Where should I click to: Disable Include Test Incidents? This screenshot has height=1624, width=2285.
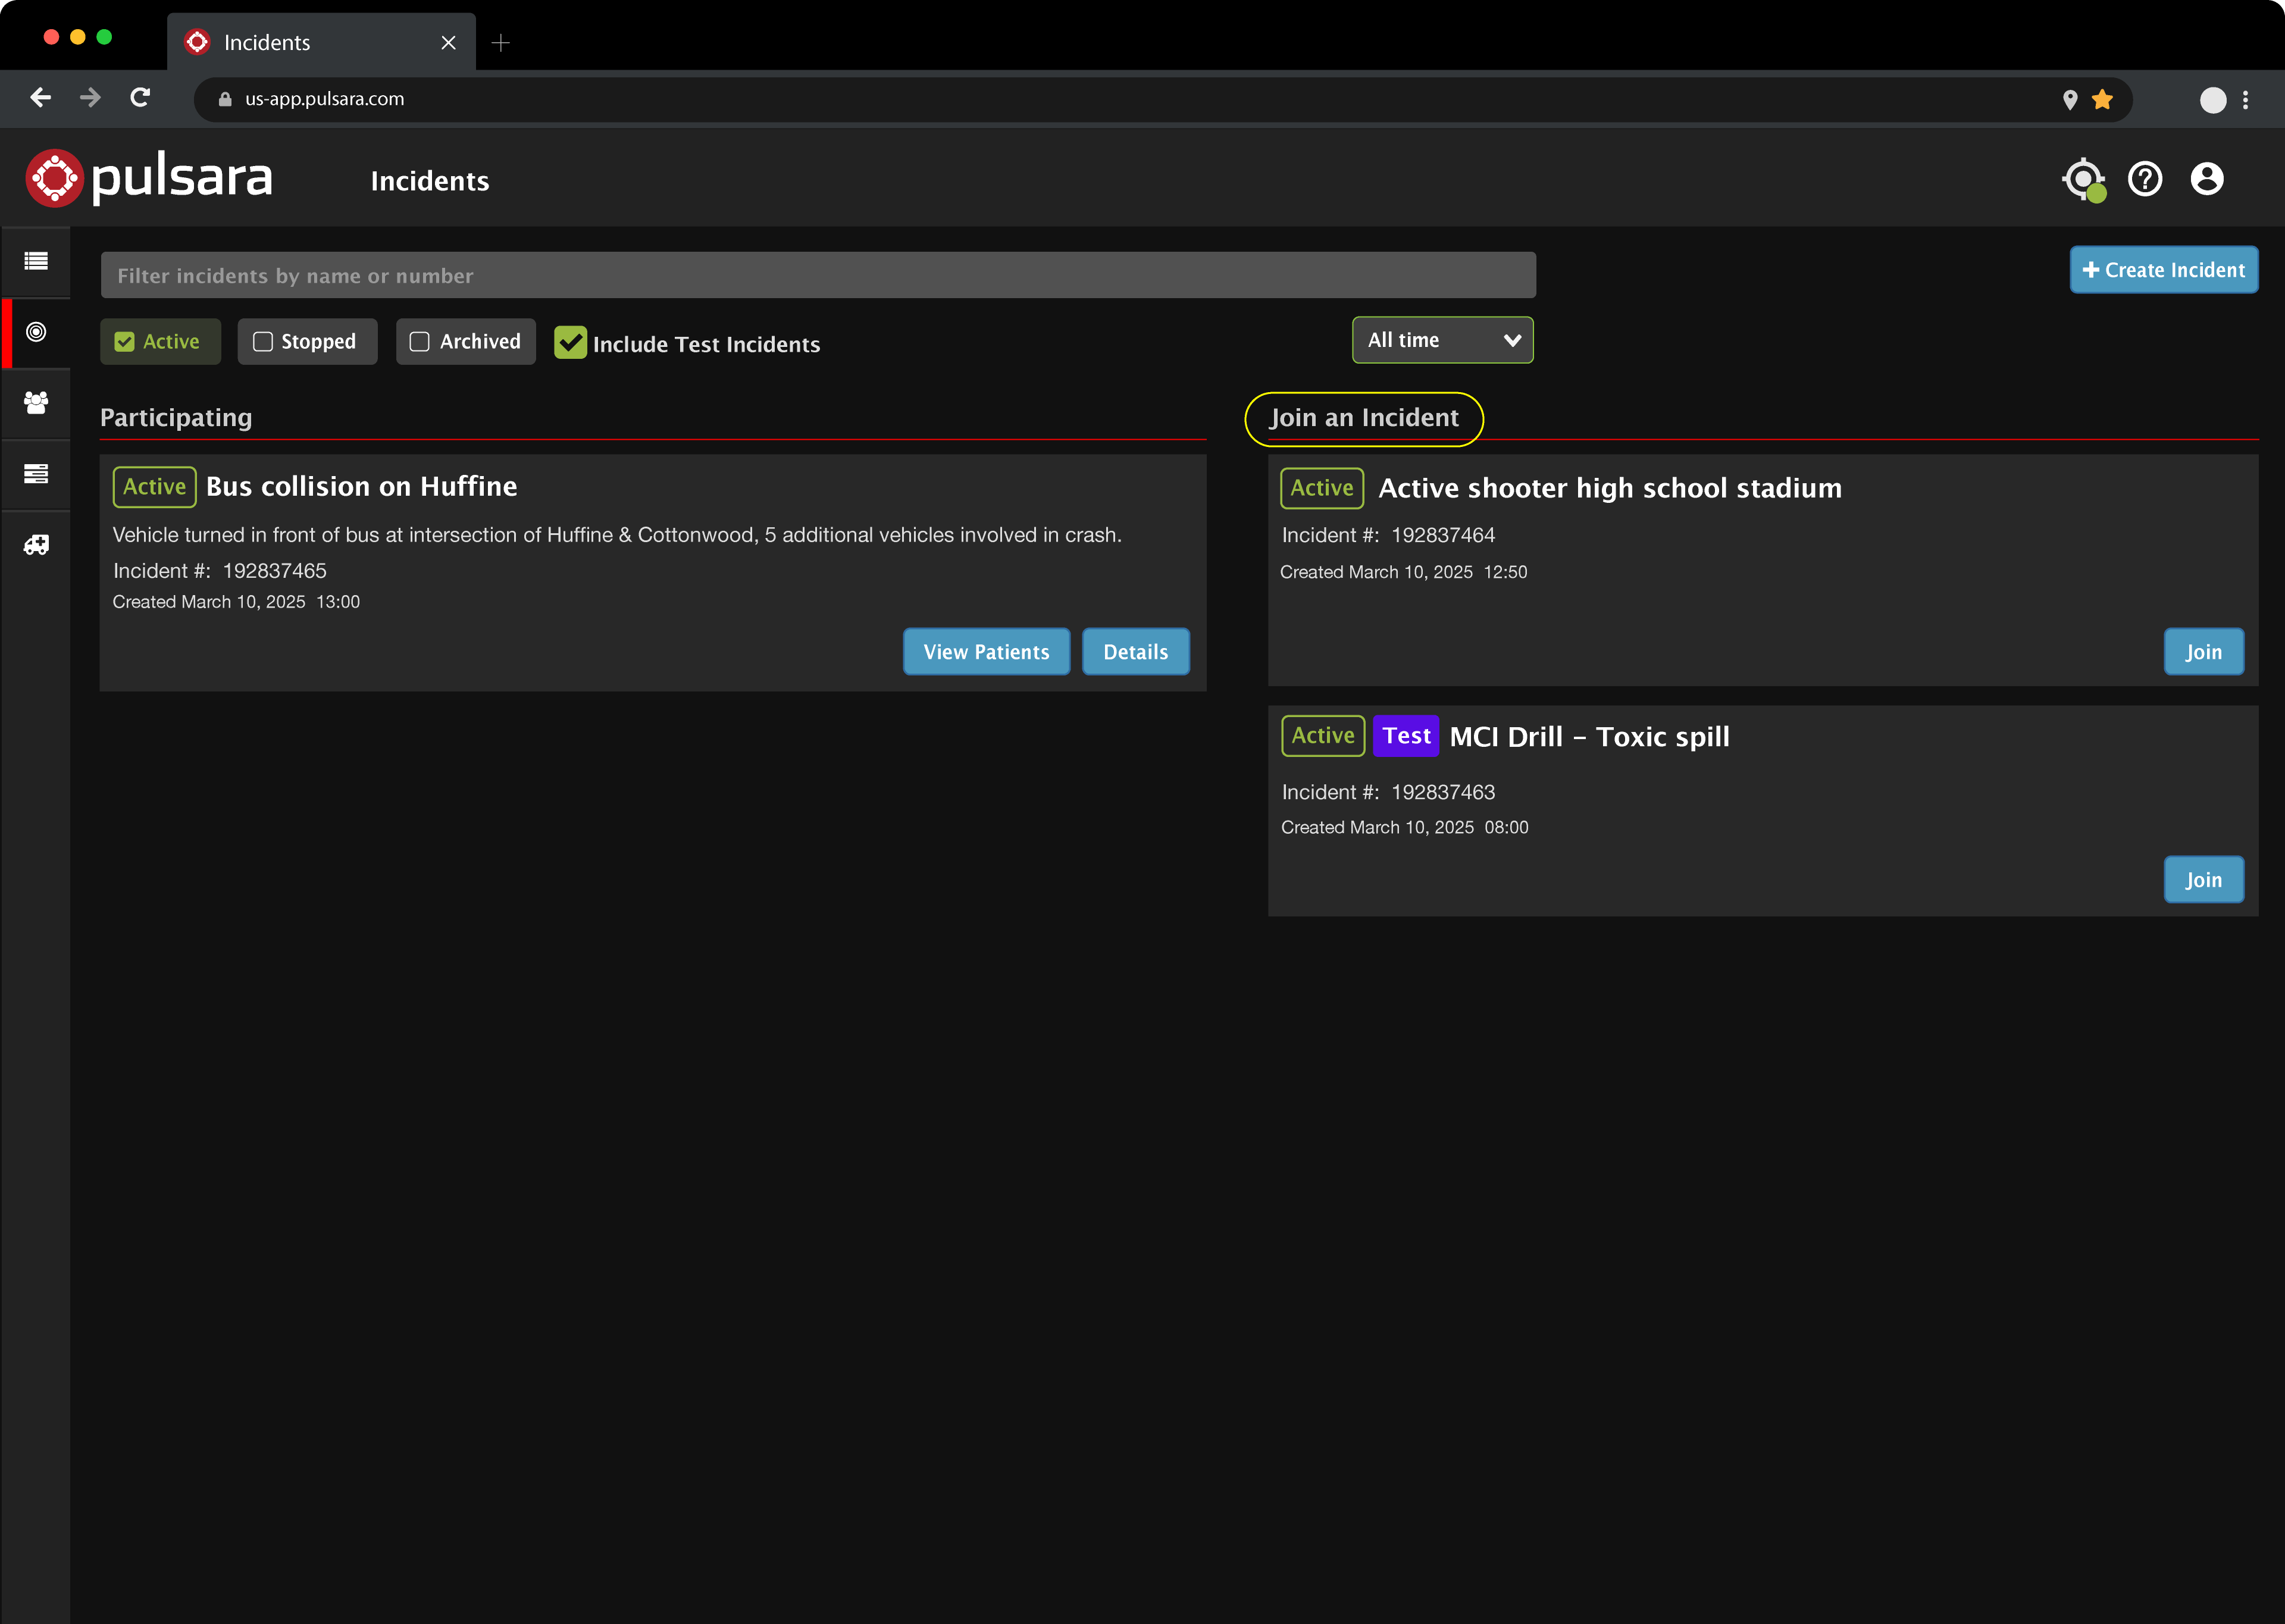(571, 343)
